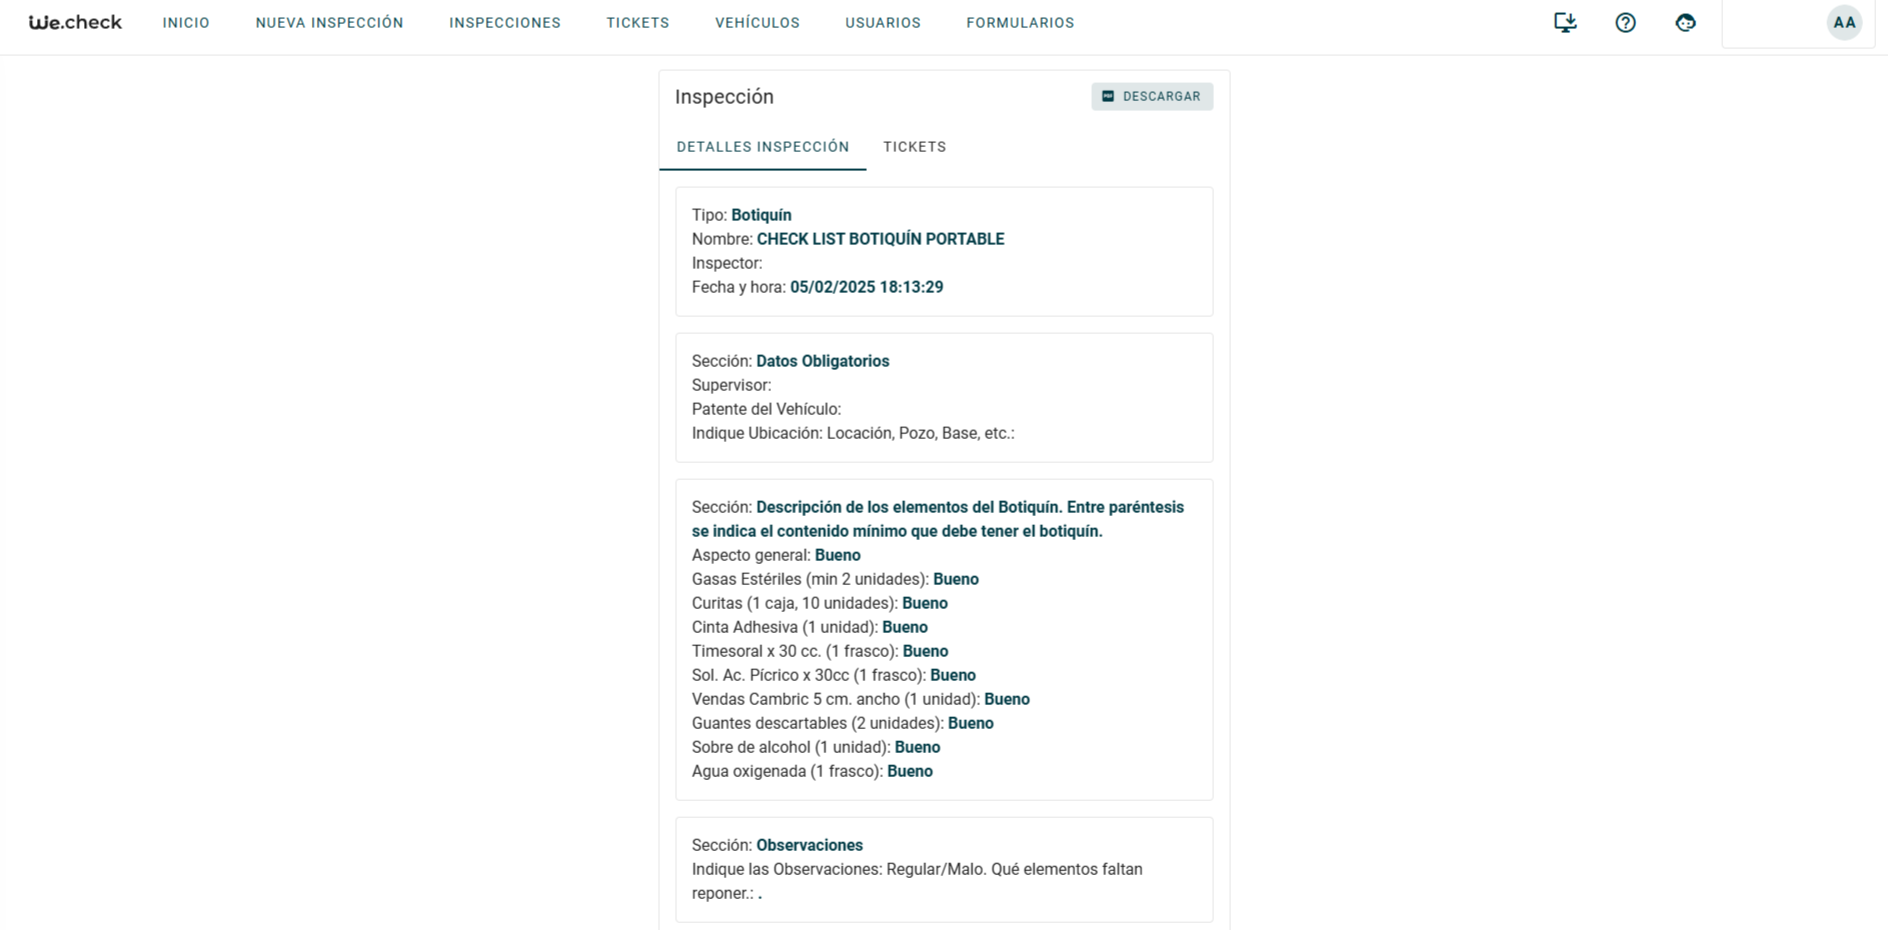Open help via question mark icon
This screenshot has height=930, width=1888.
(1625, 23)
